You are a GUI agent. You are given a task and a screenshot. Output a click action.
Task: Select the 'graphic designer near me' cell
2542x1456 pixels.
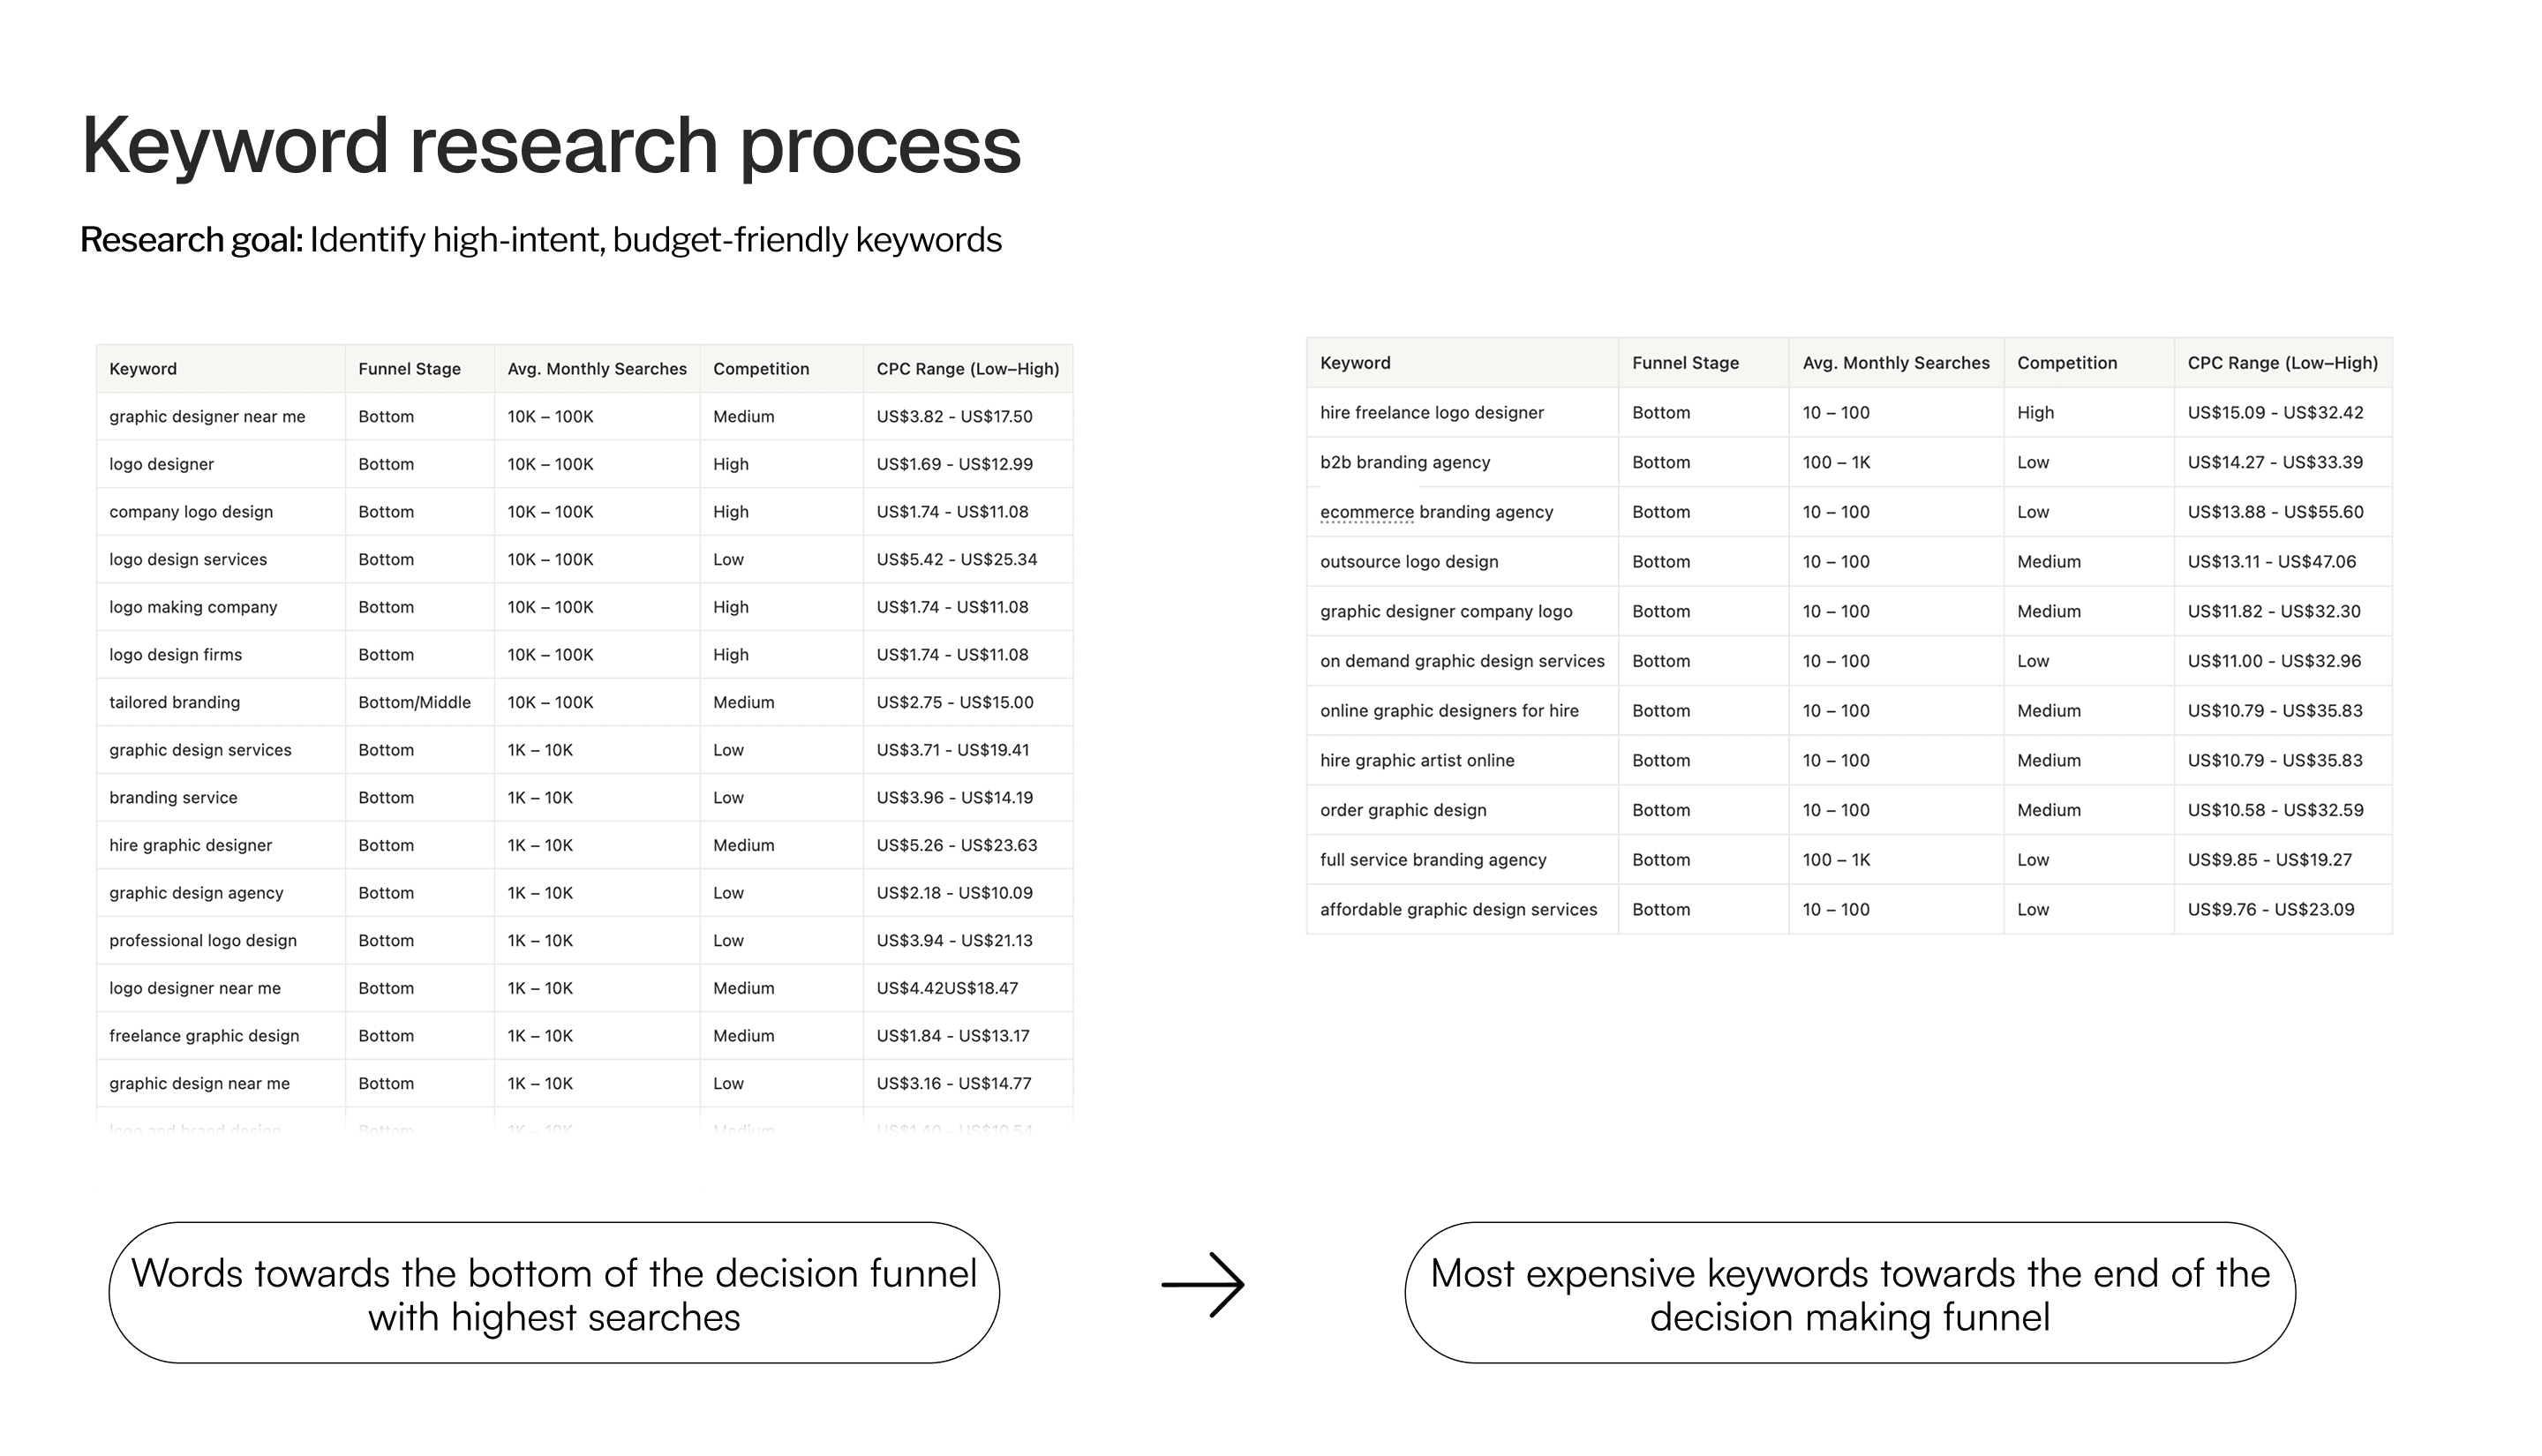point(207,417)
